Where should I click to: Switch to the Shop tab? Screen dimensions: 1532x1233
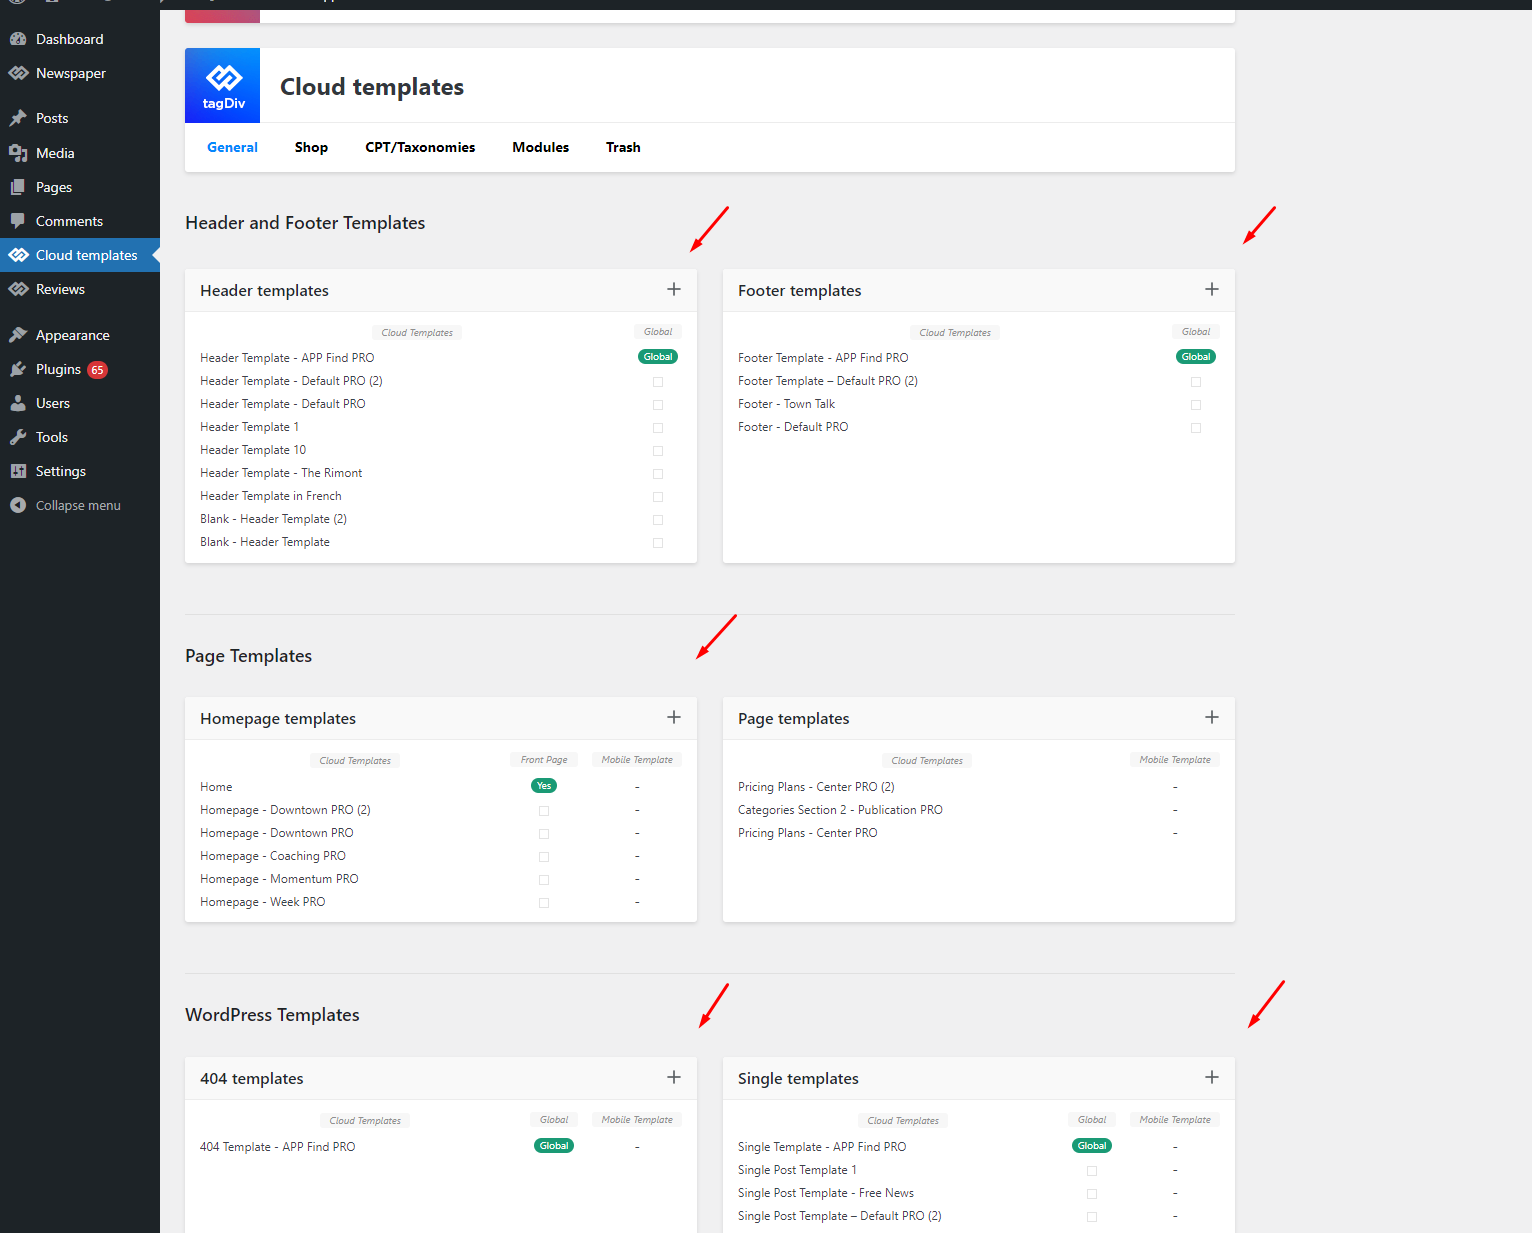[311, 147]
